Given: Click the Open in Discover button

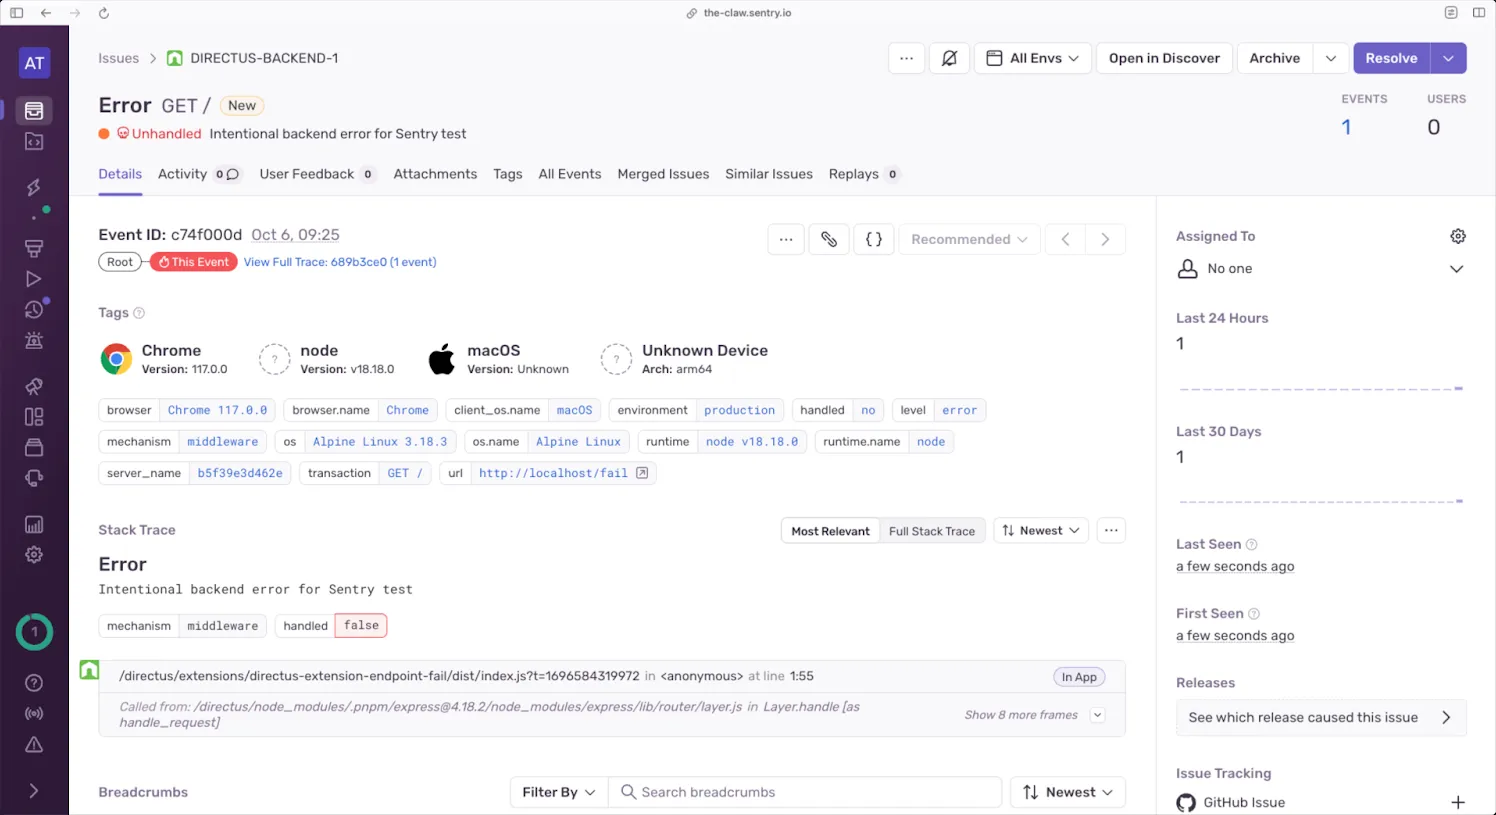Looking at the screenshot, I should tap(1164, 58).
